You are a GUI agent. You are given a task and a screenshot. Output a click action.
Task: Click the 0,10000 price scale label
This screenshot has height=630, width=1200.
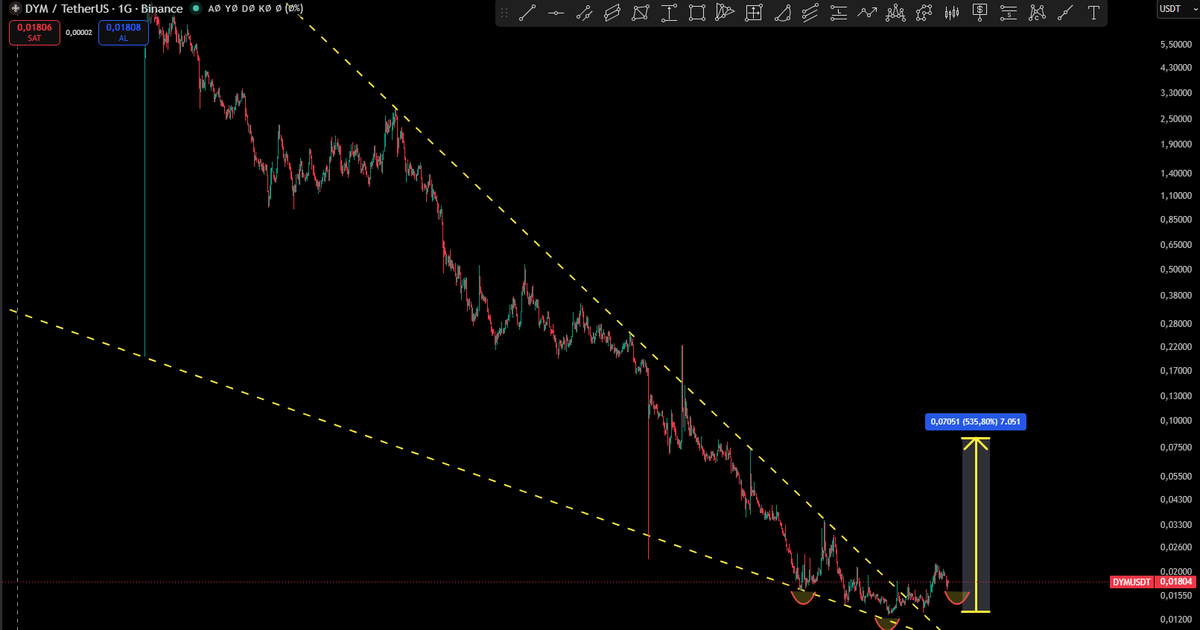pos(1175,421)
